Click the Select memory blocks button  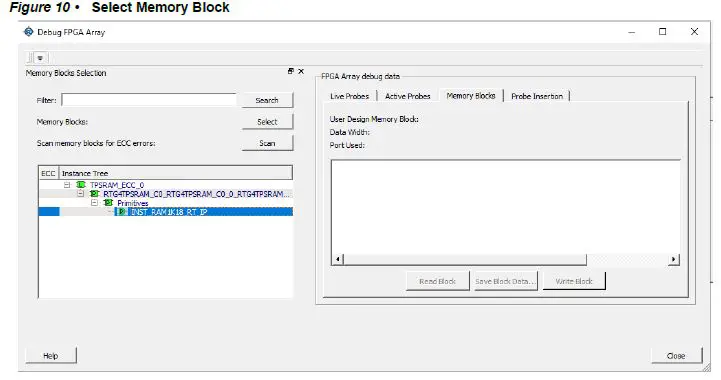(267, 121)
